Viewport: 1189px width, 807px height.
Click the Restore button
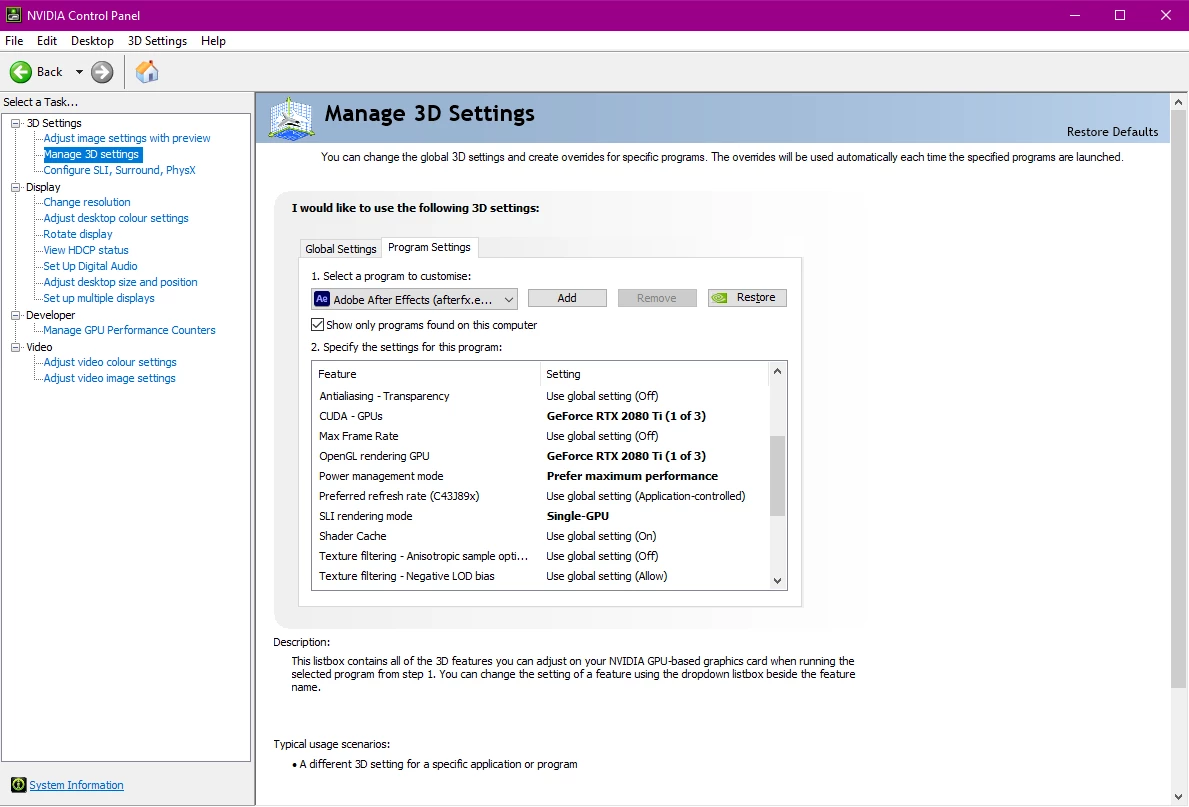[747, 298]
